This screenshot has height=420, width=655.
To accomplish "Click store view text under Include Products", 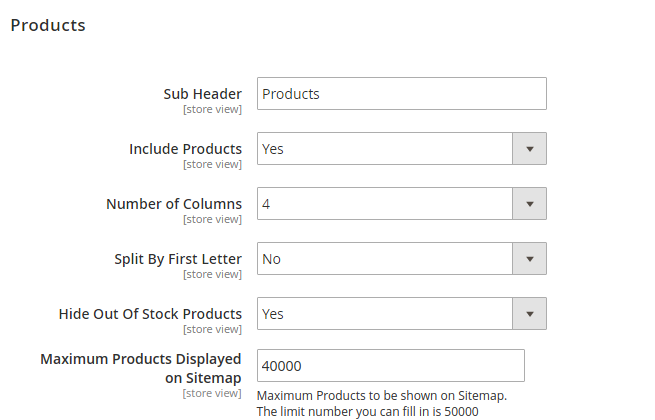I will pos(212,164).
